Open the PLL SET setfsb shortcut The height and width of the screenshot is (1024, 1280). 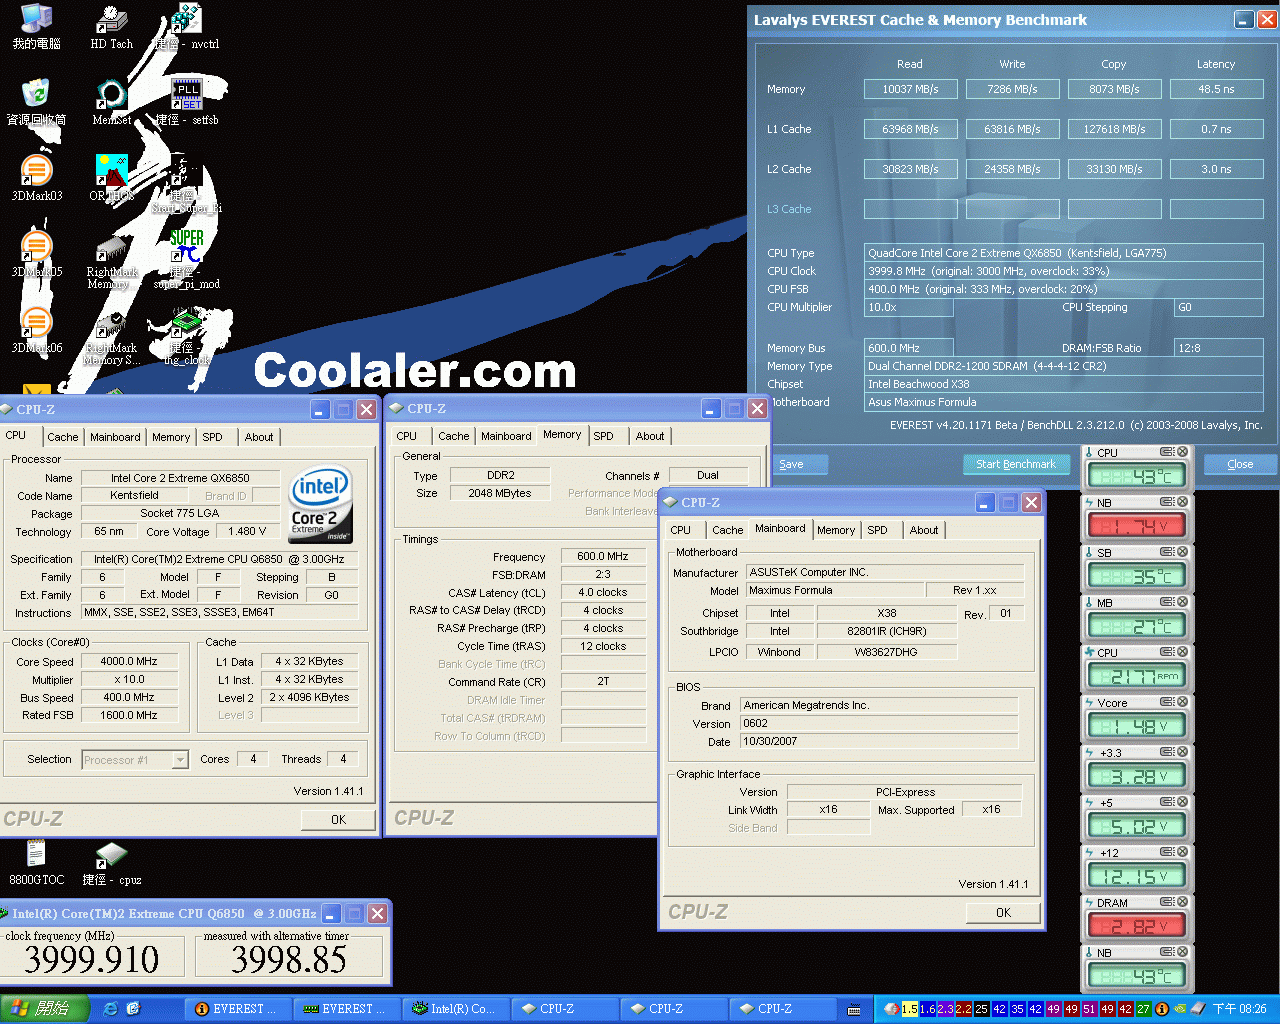point(185,95)
